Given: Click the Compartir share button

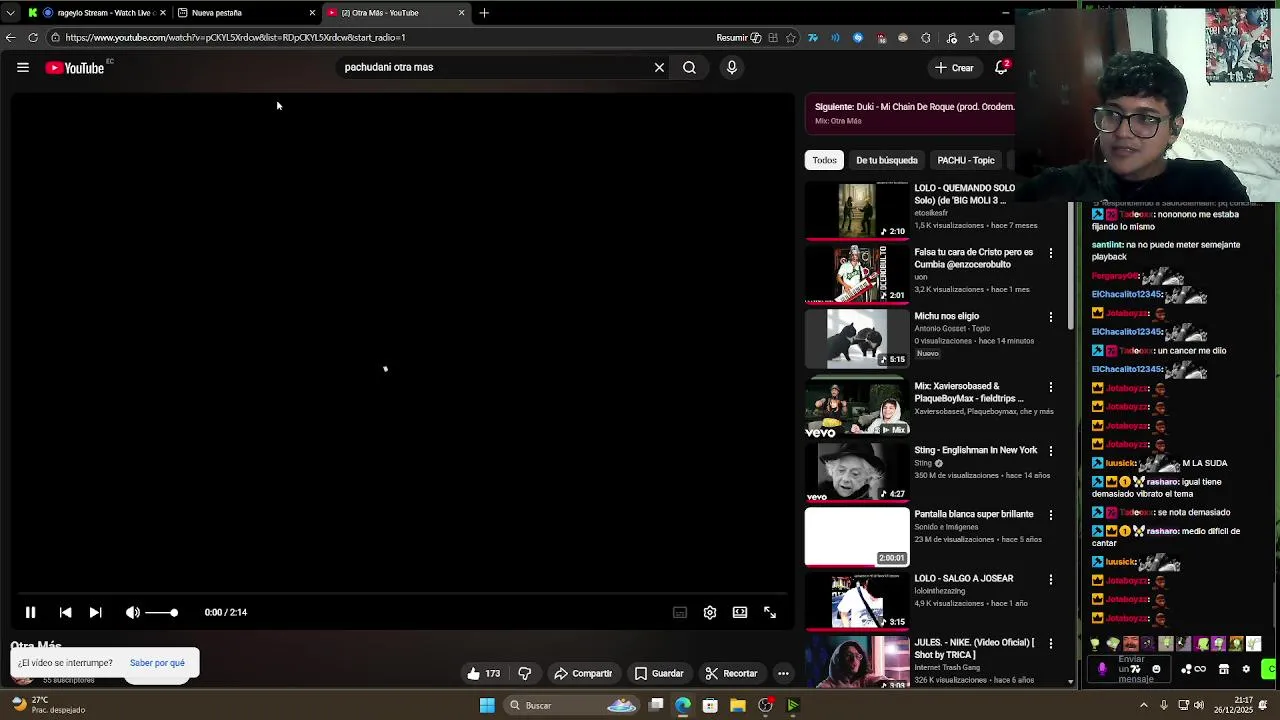Looking at the screenshot, I should click(x=583, y=673).
